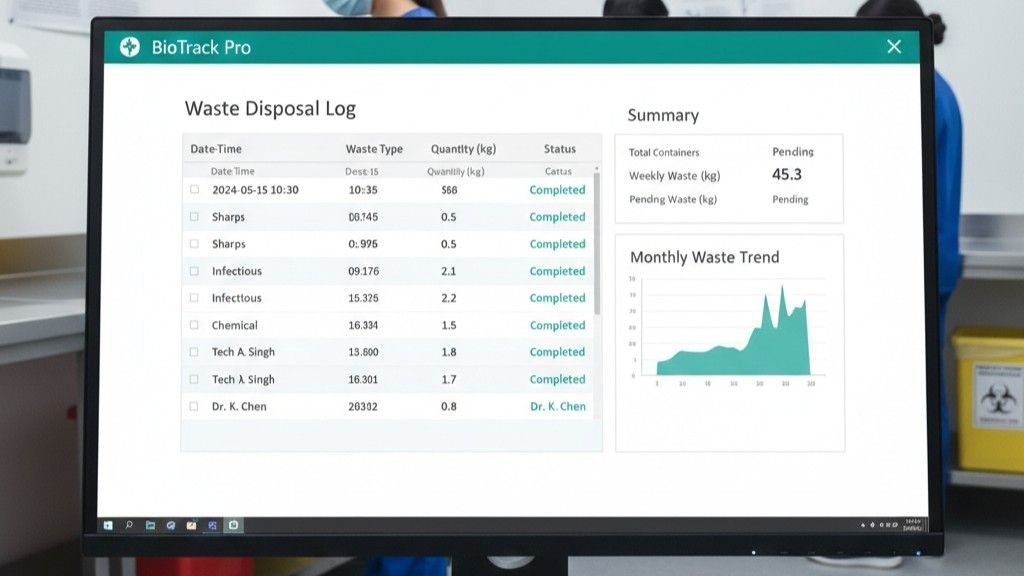
Task: Click the BioTrack Pro taskbar icon
Action: (232, 524)
